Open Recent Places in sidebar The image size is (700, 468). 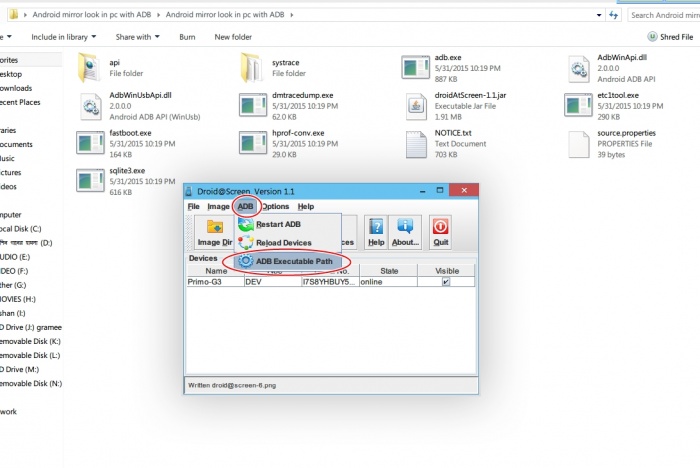[x=20, y=102]
